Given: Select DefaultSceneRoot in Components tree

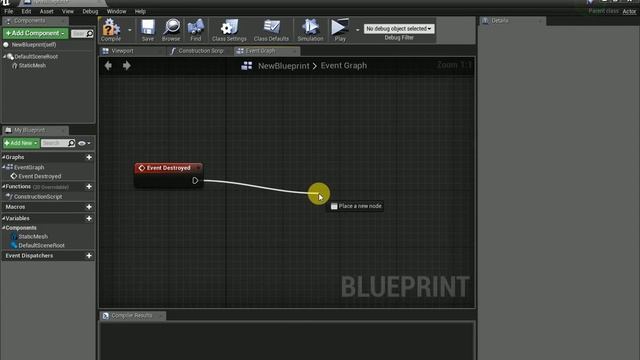Looking at the screenshot, I should [x=36, y=57].
